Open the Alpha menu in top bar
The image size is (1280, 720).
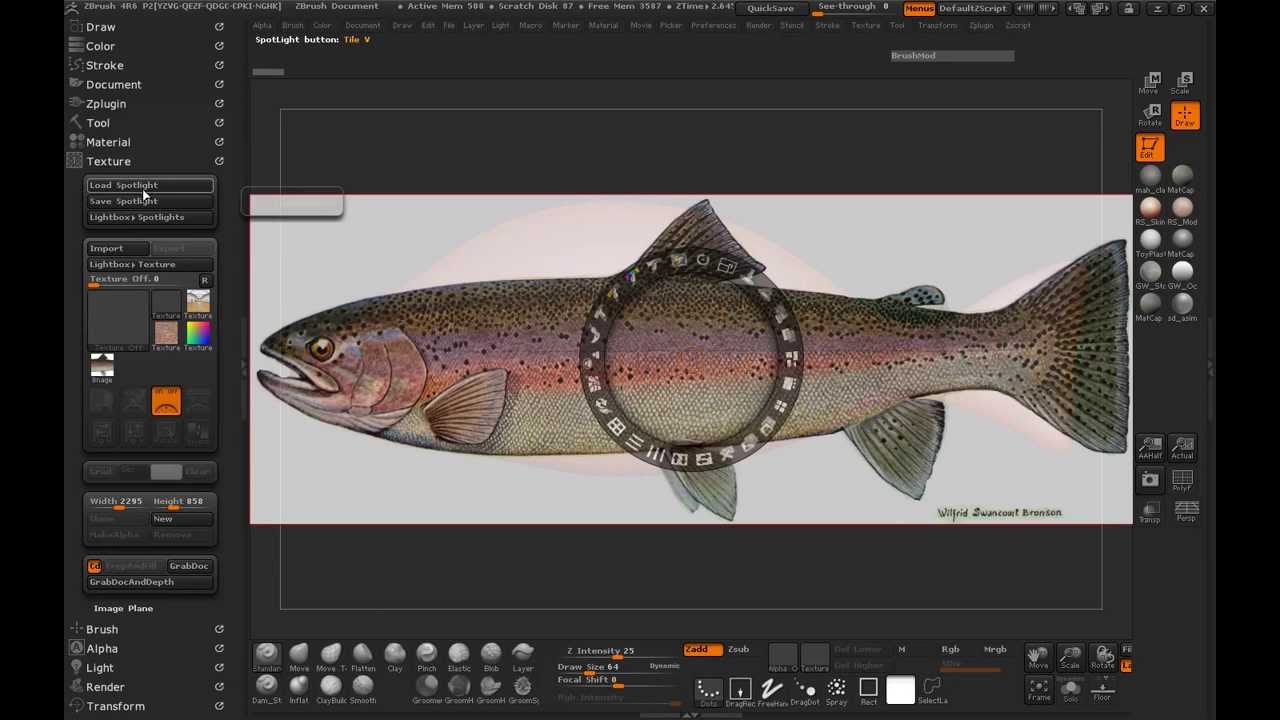coord(262,25)
